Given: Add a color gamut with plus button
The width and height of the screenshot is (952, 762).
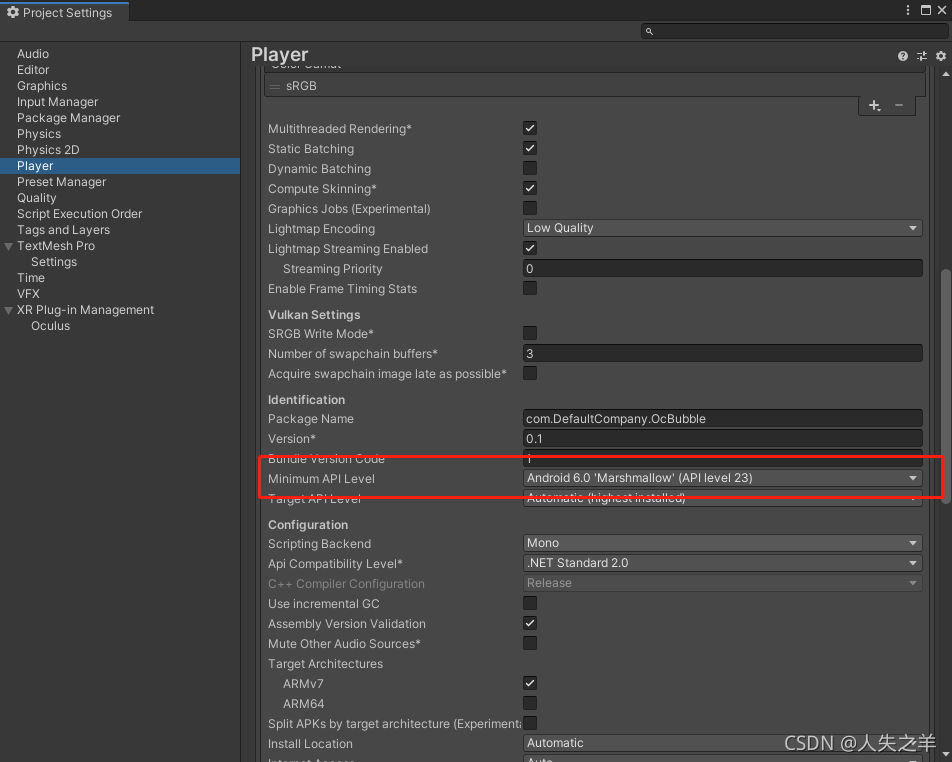Looking at the screenshot, I should tap(874, 106).
